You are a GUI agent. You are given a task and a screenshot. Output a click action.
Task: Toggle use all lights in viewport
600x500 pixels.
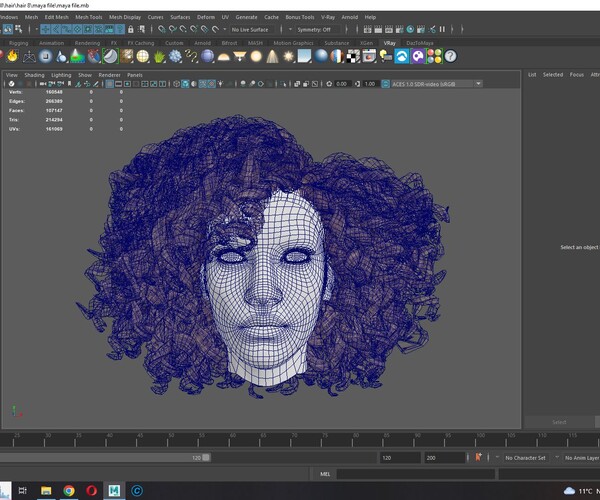(221, 84)
